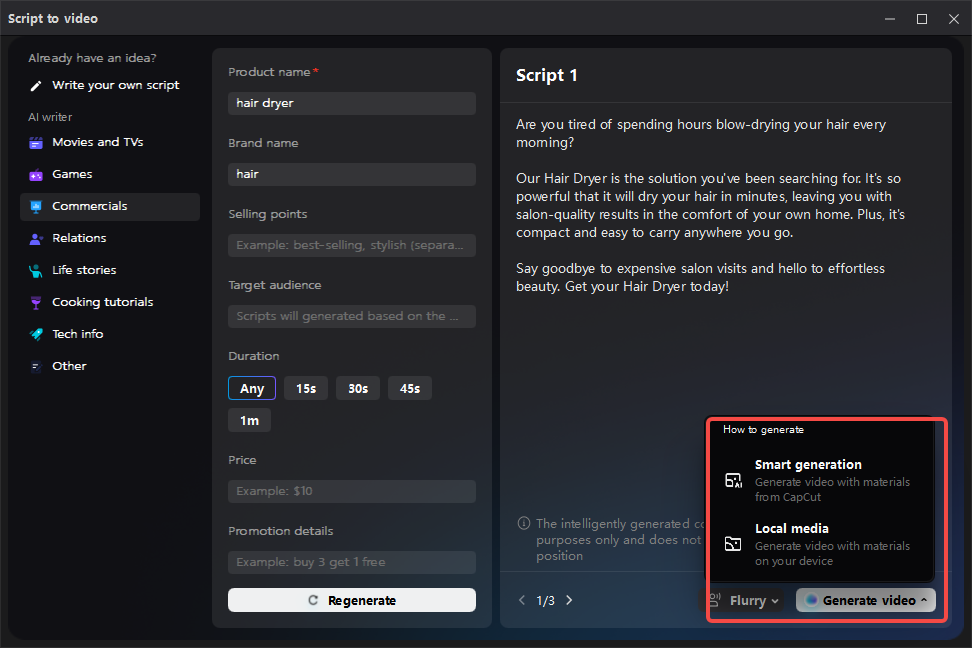
Task: Click the Life stories person icon
Action: point(36,270)
